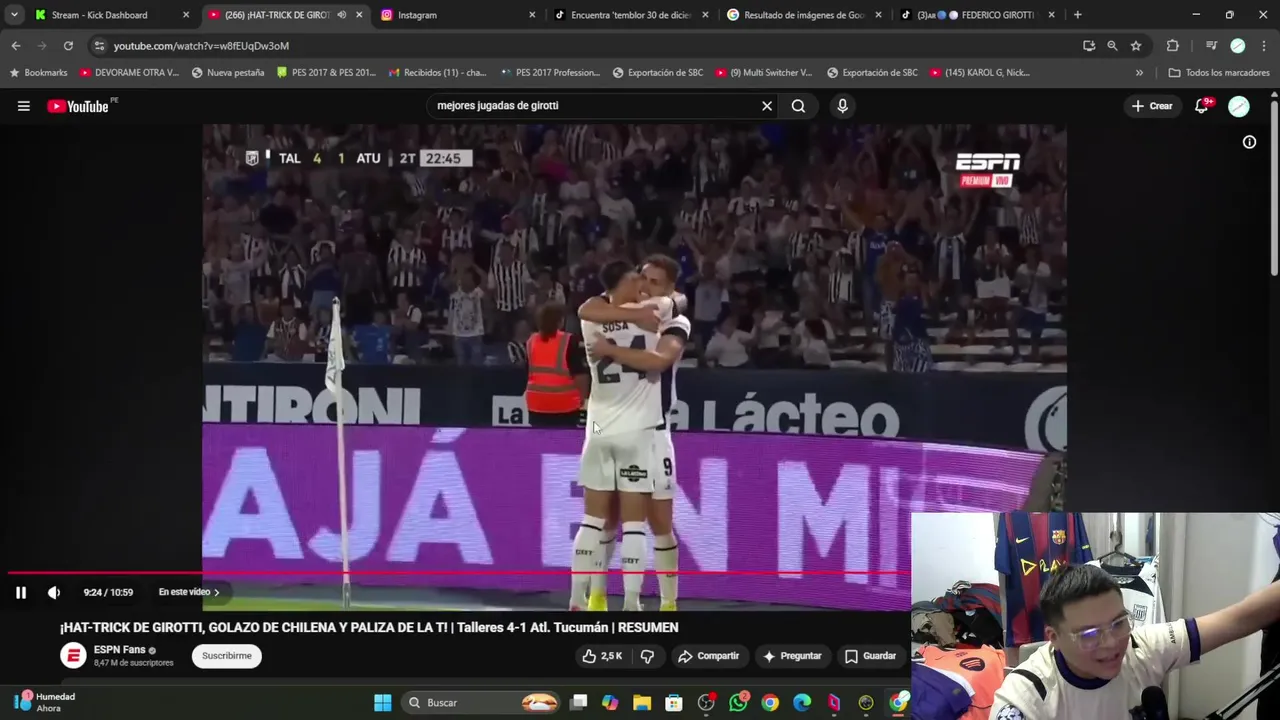Open the YouTube hamburger guide menu

(x=23, y=106)
